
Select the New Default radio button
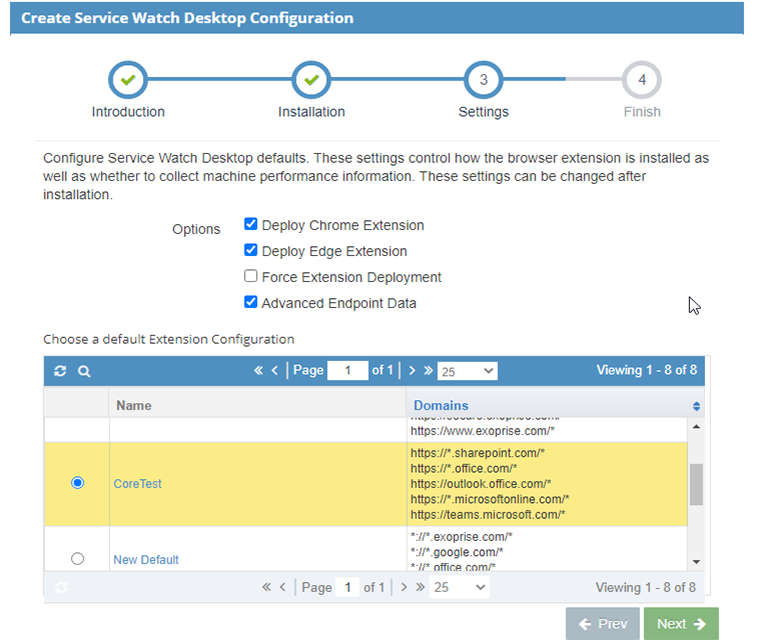point(77,559)
